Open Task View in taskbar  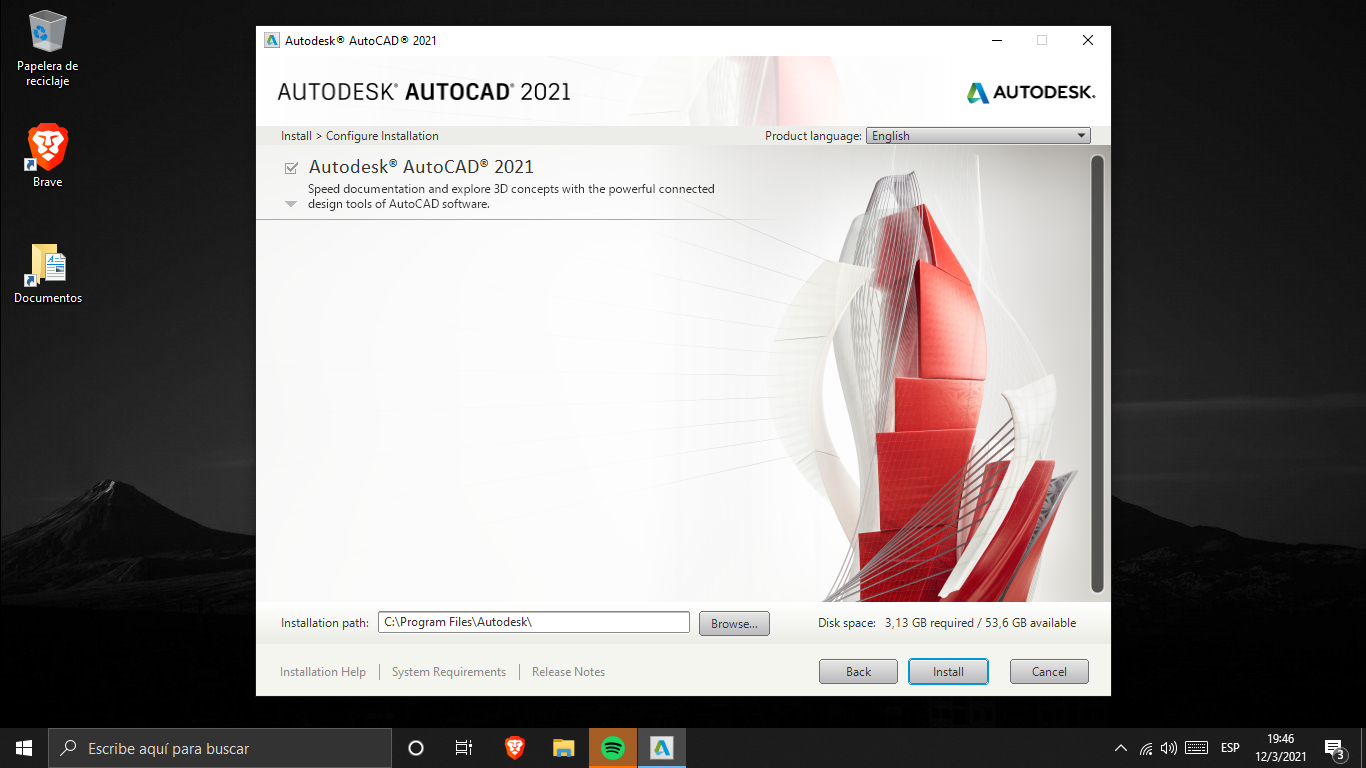pyautogui.click(x=464, y=748)
